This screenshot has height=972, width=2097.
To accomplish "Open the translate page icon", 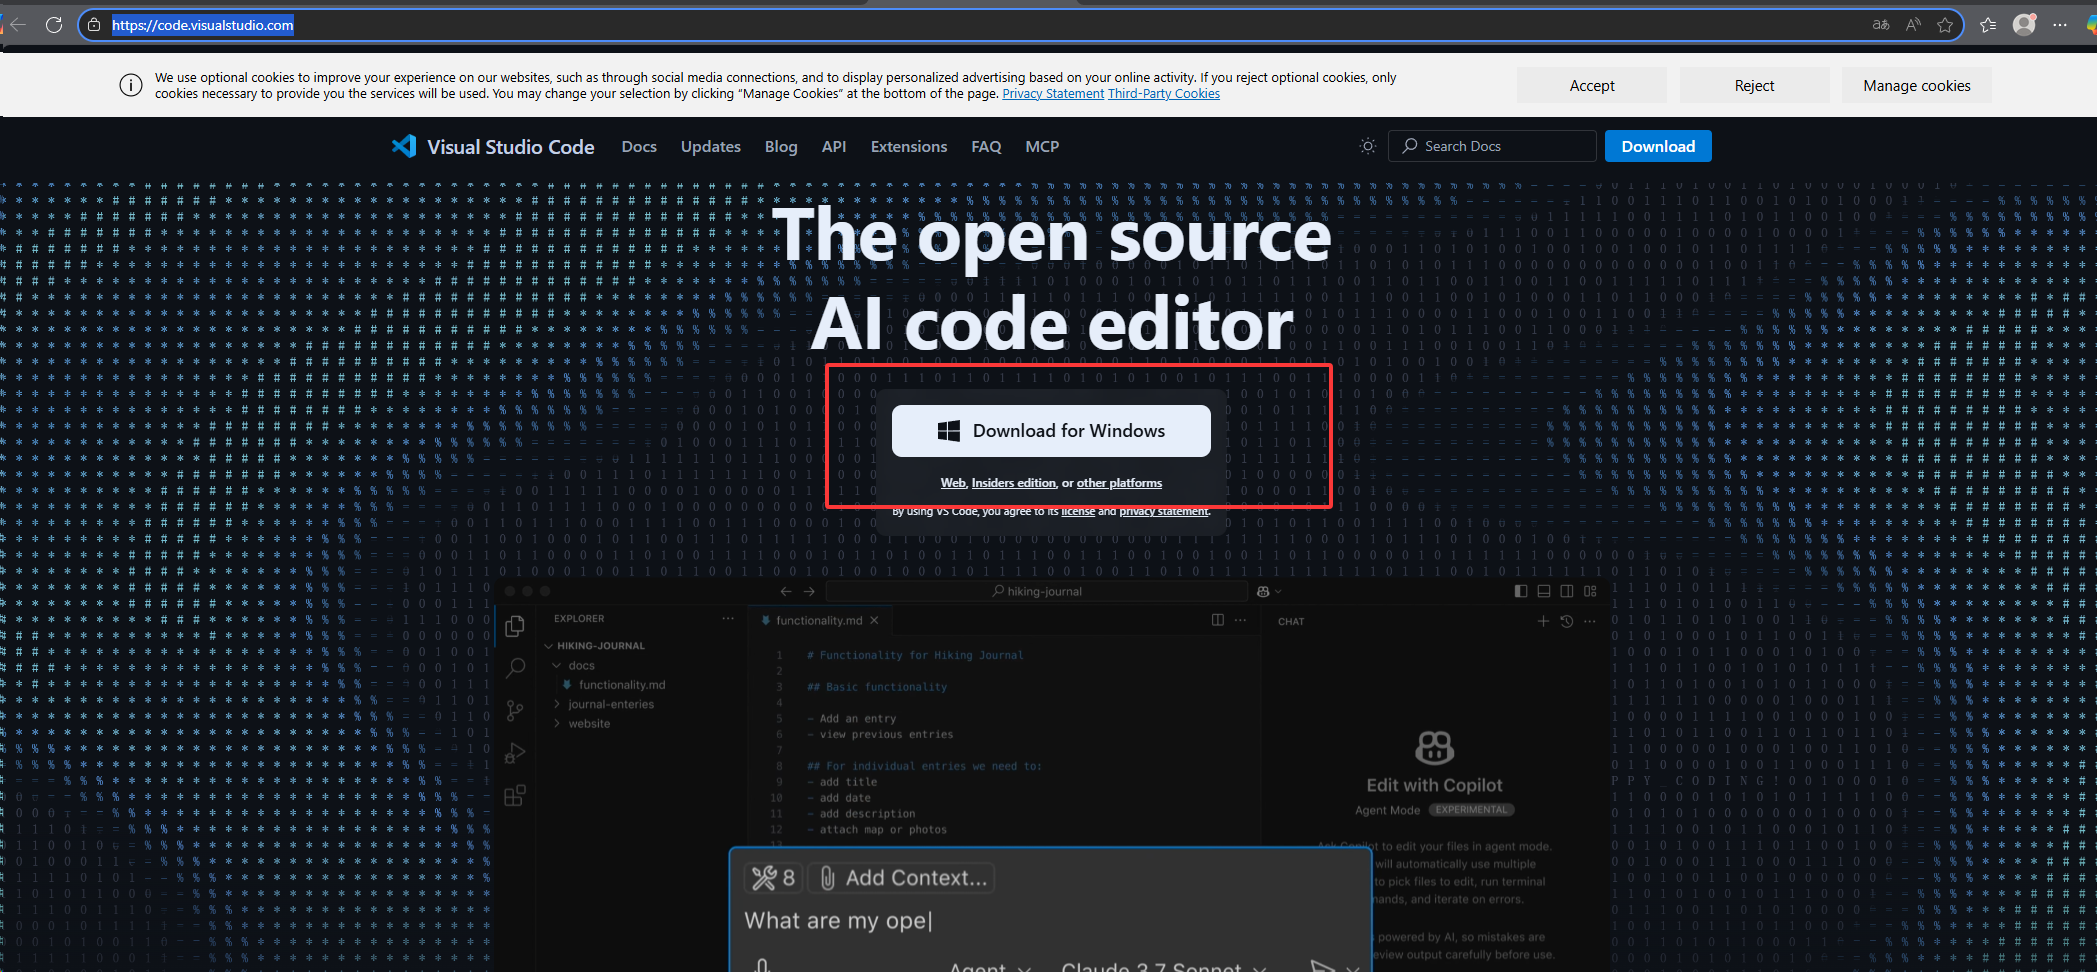I will (x=1881, y=25).
